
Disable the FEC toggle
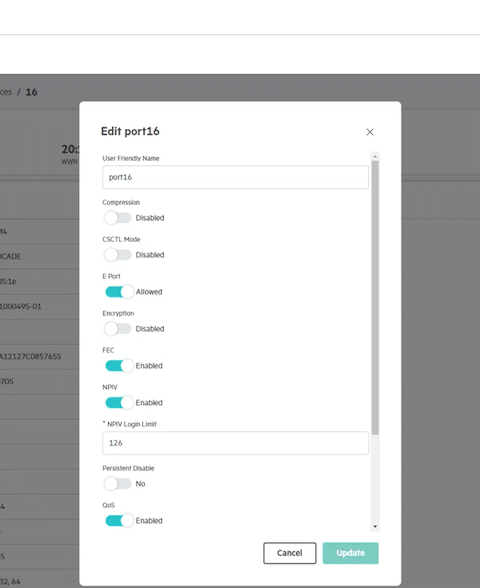click(x=119, y=366)
